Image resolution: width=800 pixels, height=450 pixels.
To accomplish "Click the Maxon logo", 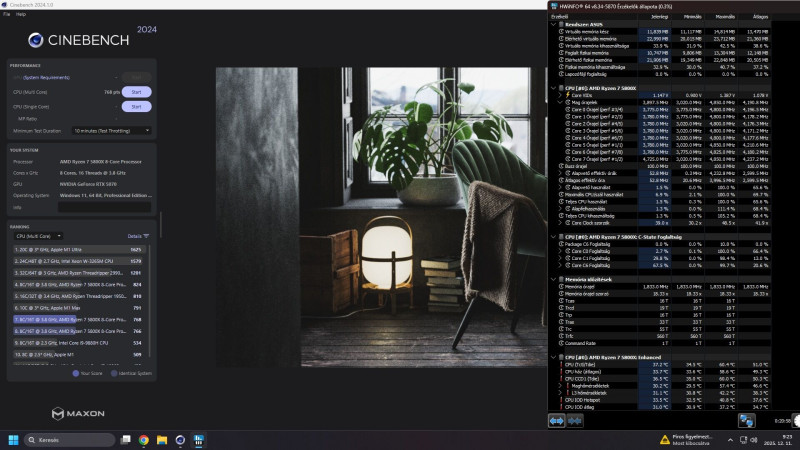I will 78,413.
